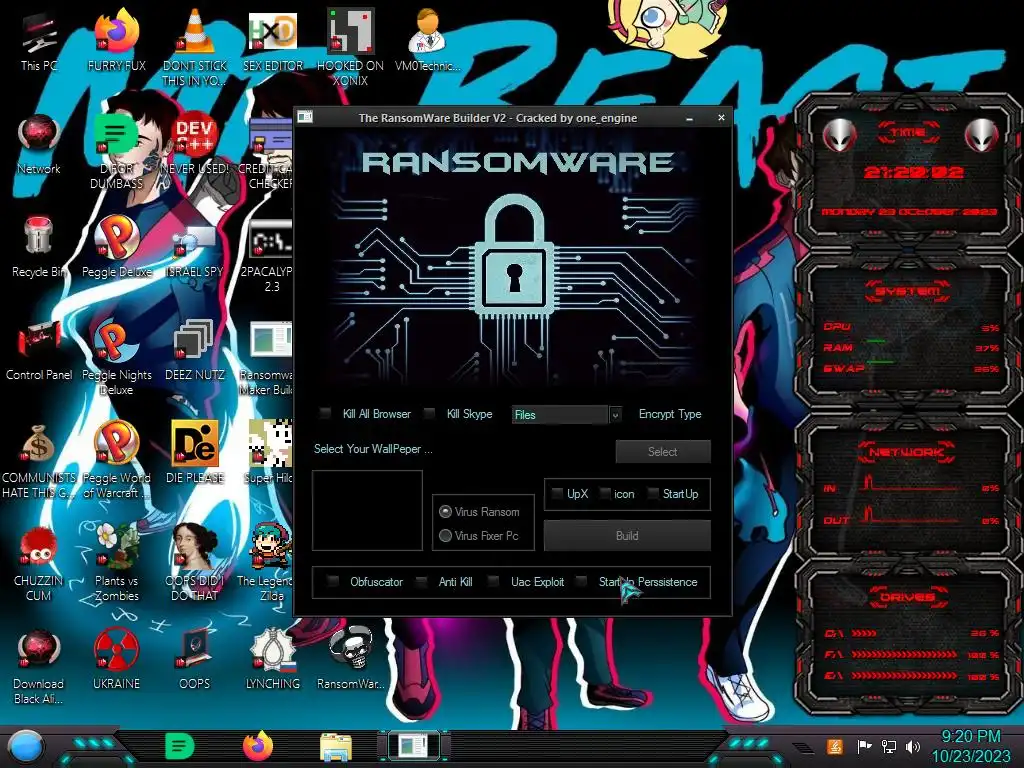The image size is (1024, 768).
Task: Click the Build button
Action: coord(627,536)
